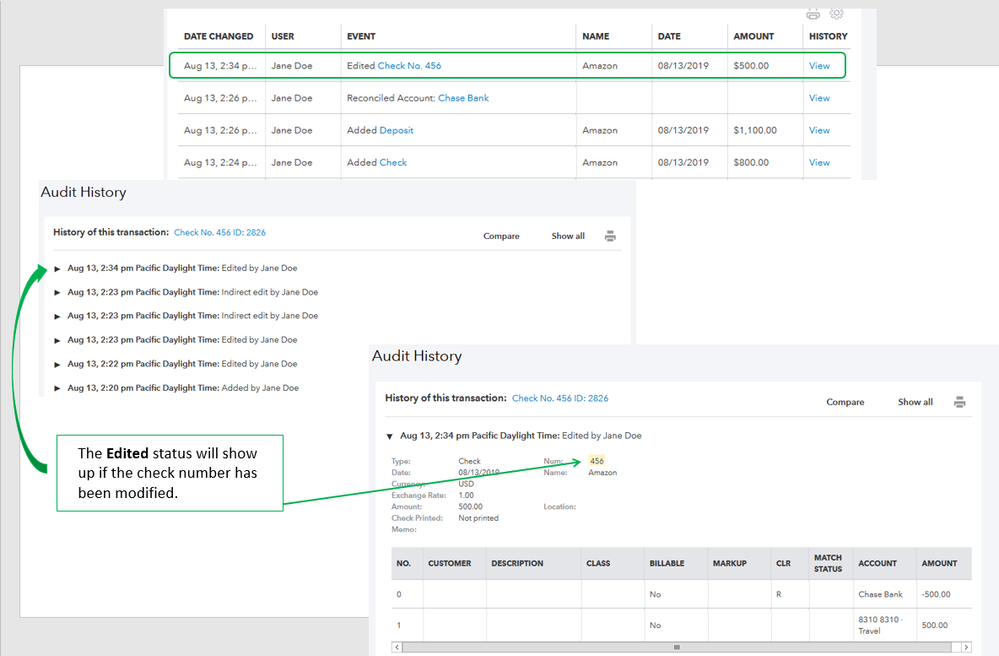Collapse the expanded 2:34 pm entry details
This screenshot has width=999, height=656.
390,436
